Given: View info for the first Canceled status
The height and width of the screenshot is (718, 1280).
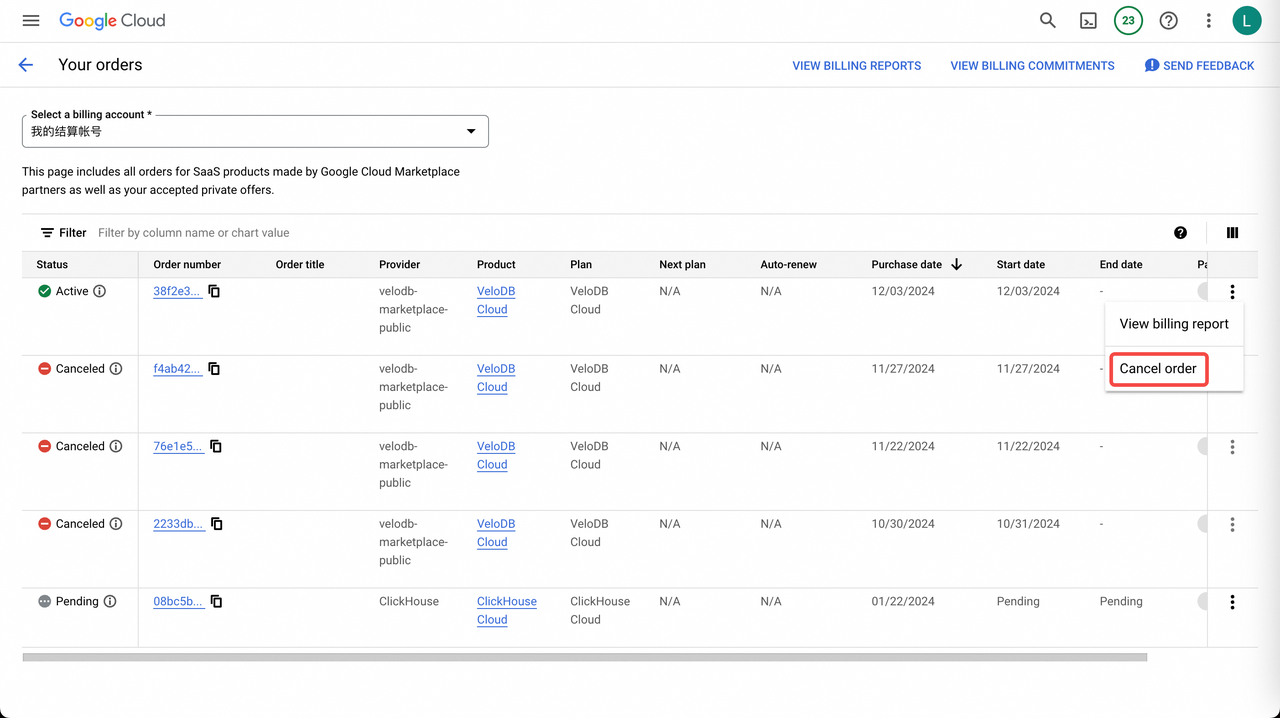Looking at the screenshot, I should pyautogui.click(x=117, y=368).
